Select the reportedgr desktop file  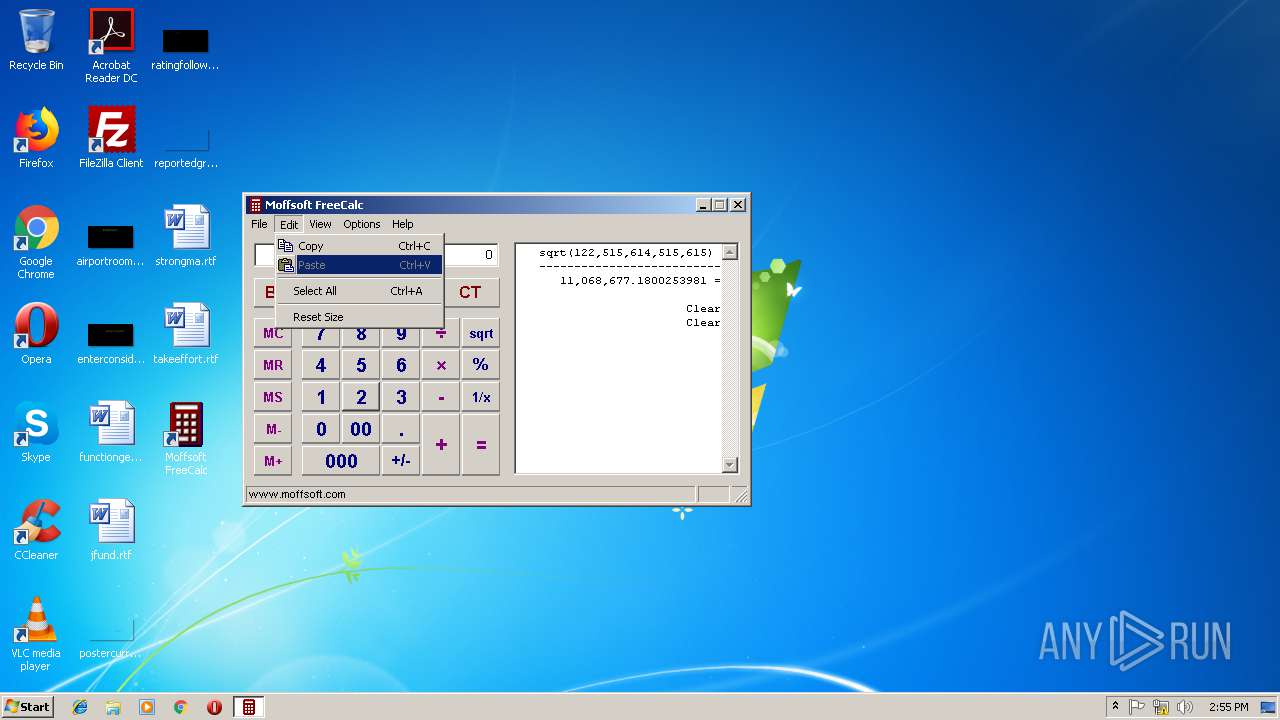[x=186, y=146]
